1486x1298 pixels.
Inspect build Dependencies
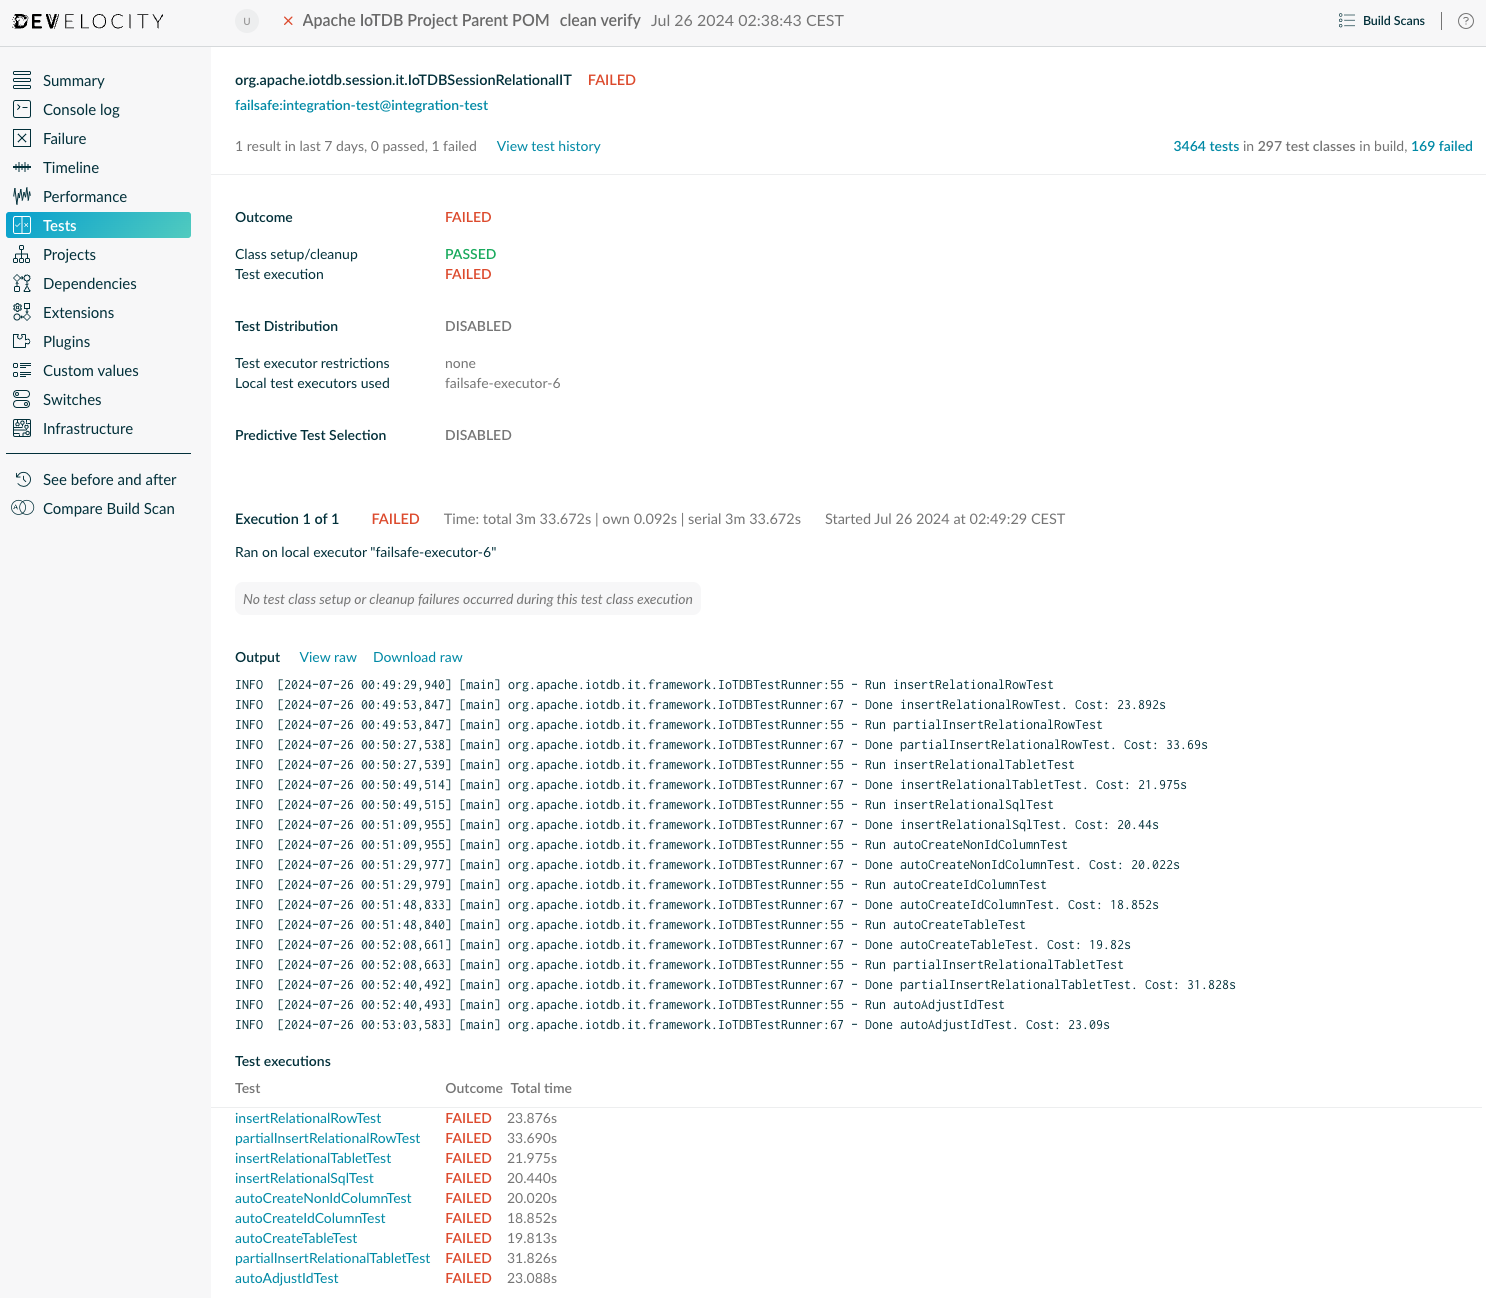tap(89, 283)
